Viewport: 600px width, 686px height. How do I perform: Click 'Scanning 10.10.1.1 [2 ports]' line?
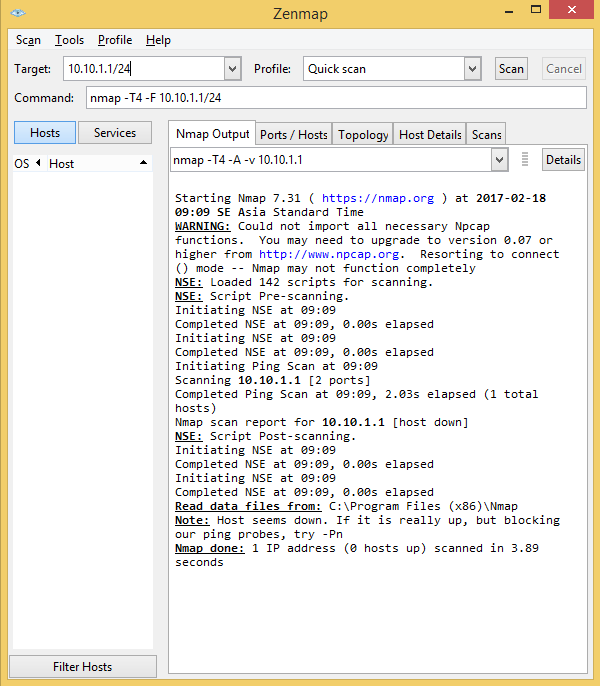[273, 380]
